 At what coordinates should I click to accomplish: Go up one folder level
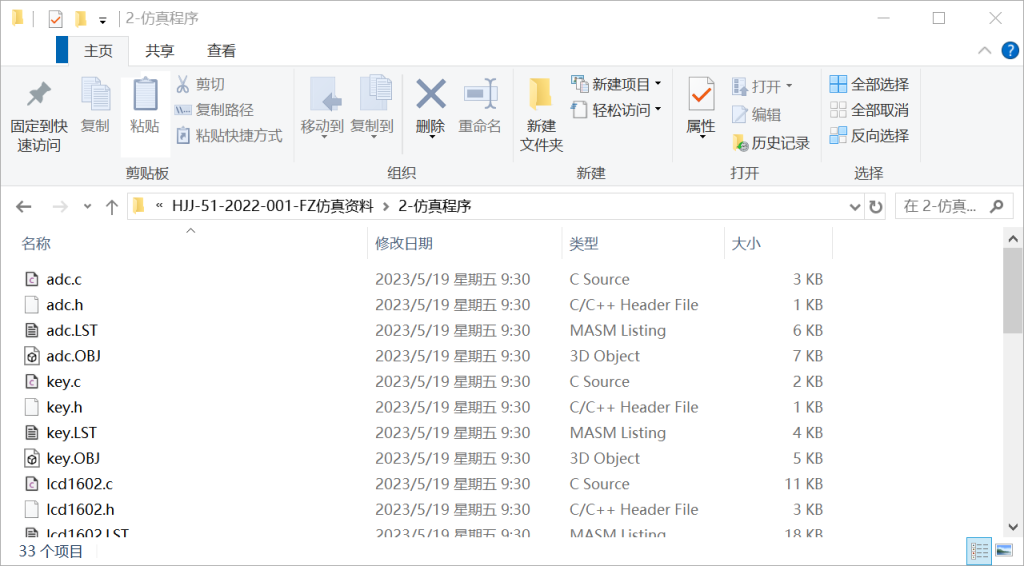click(x=112, y=207)
